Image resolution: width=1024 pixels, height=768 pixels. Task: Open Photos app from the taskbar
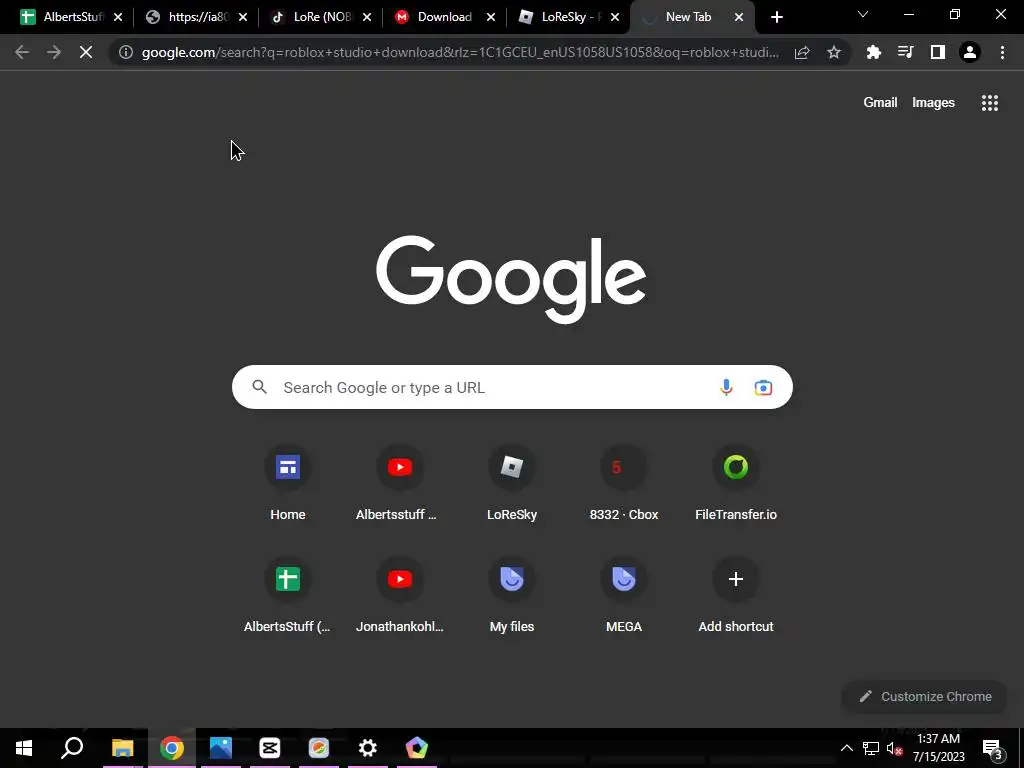221,748
